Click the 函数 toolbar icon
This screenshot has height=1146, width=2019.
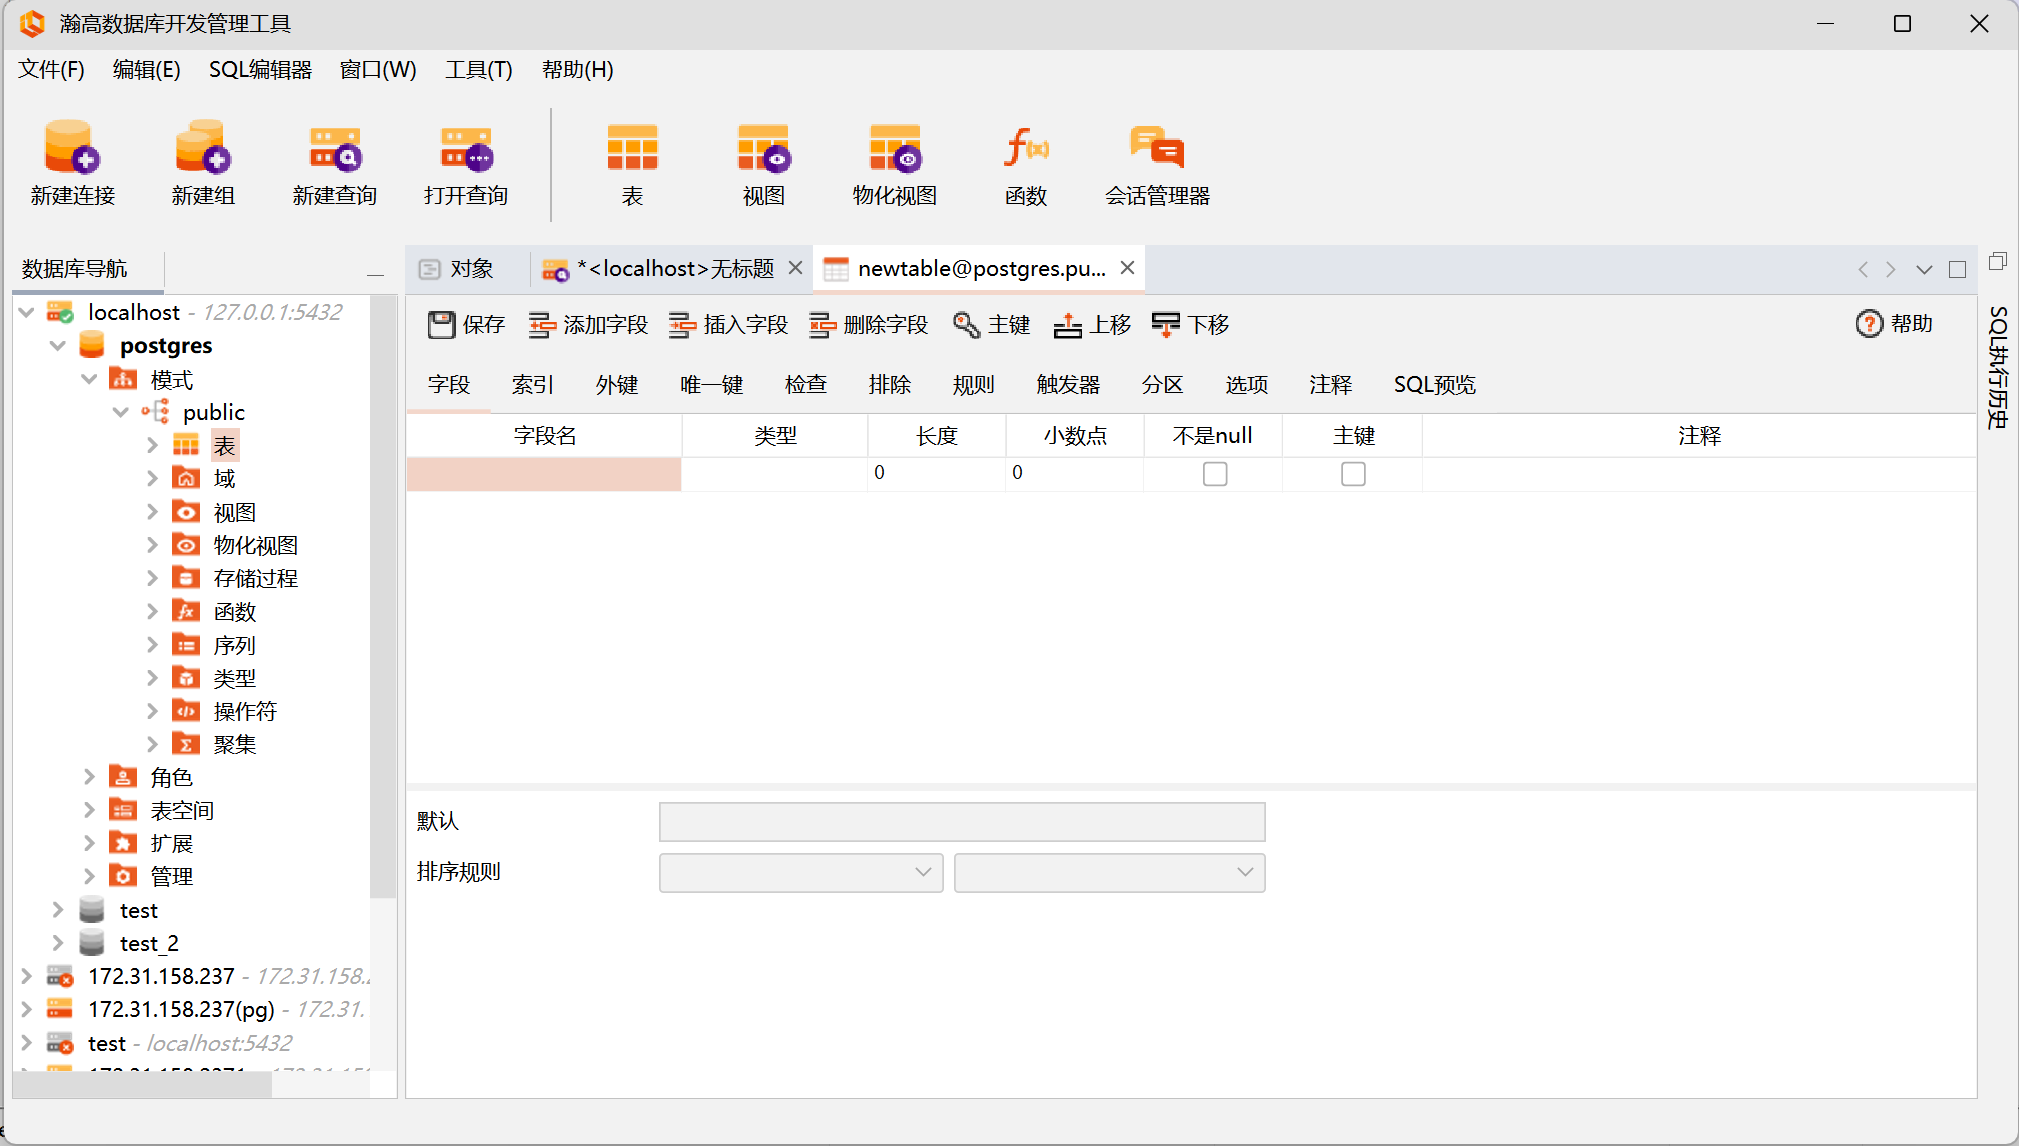1025,163
